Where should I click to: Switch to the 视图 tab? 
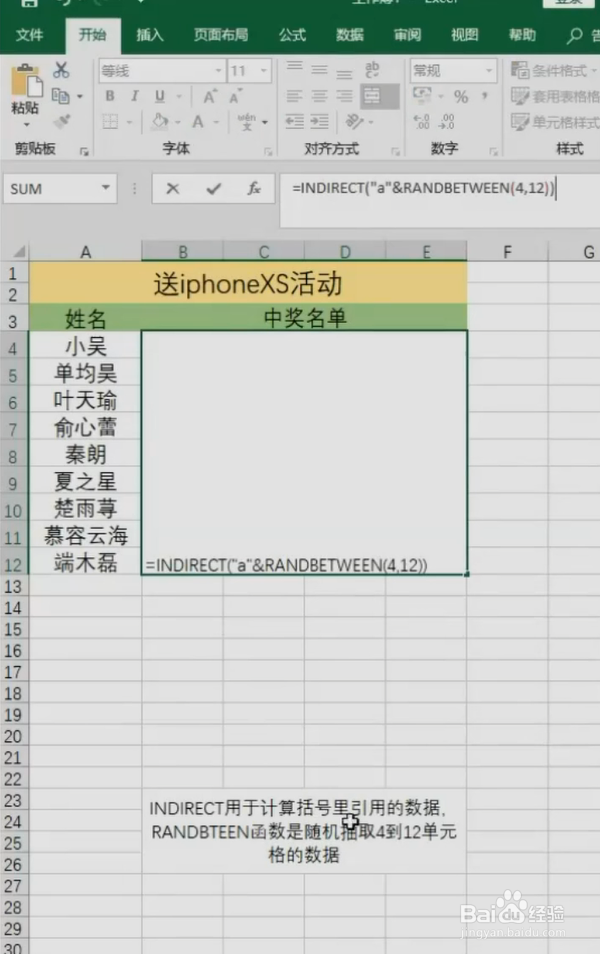point(464,35)
